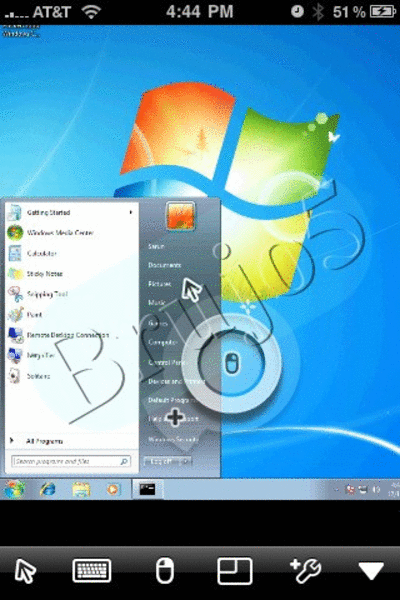Image resolution: width=400 pixels, height=600 pixels.
Task: Switch to the command prompt taskbar window
Action: (147, 489)
